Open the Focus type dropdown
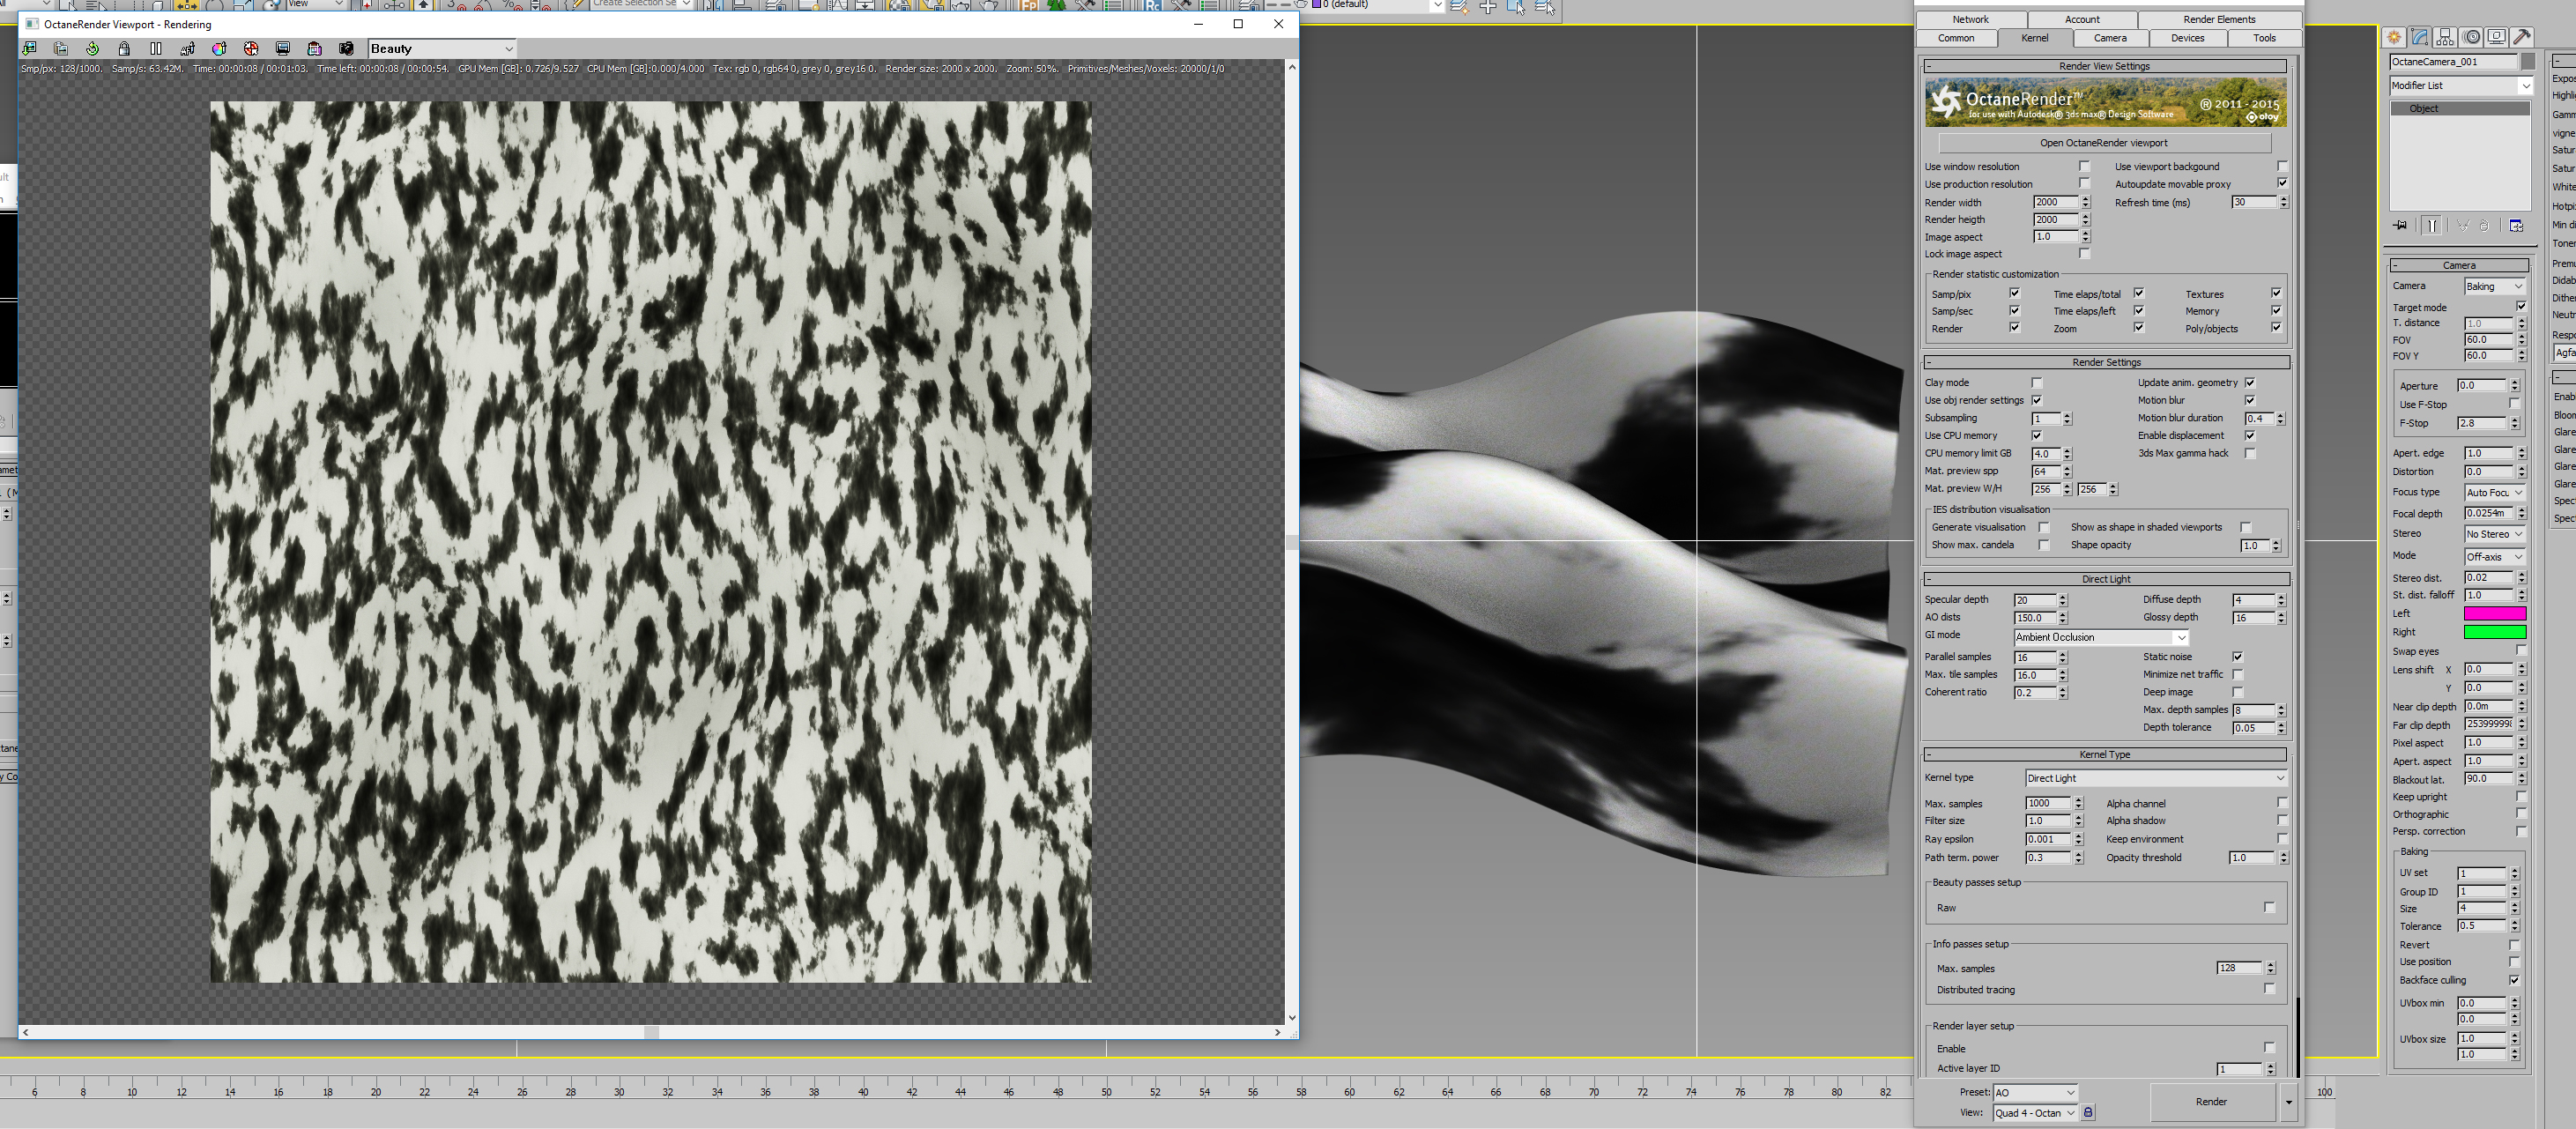The image size is (2576, 1129). coord(2494,493)
